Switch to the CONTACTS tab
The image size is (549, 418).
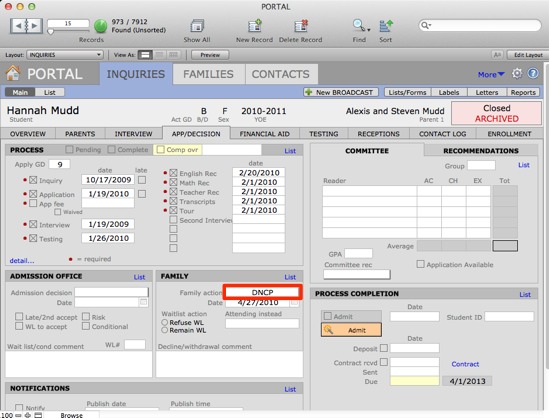coord(281,74)
